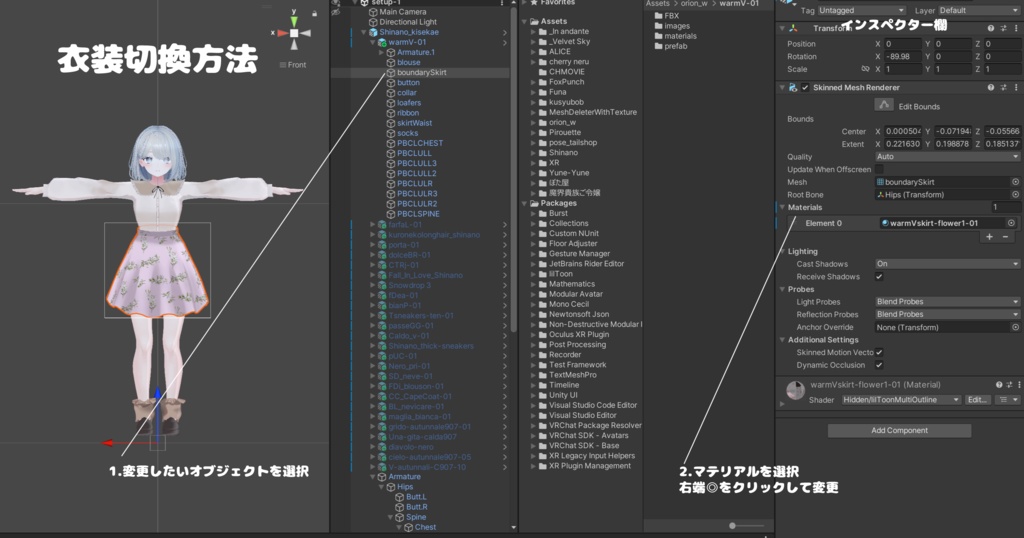Image resolution: width=1024 pixels, height=538 pixels.
Task: Open the FBX folder in Project panel
Action: tap(671, 16)
